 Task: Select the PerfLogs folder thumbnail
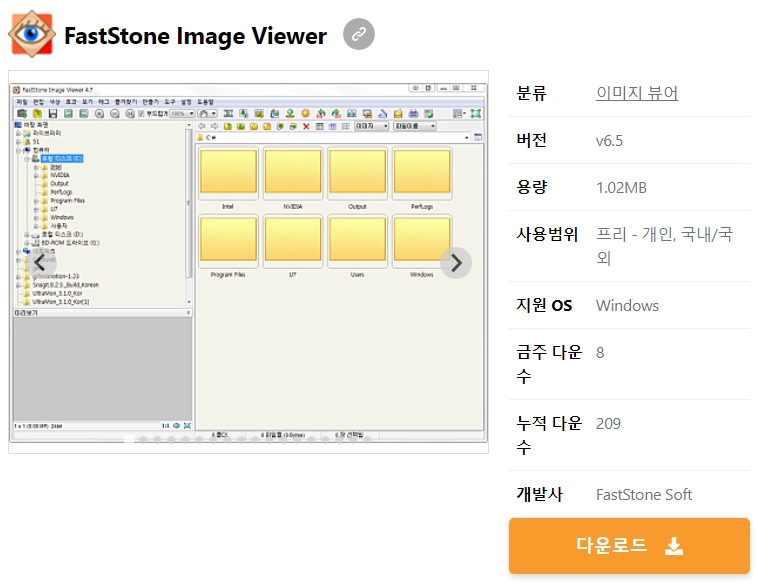(422, 173)
